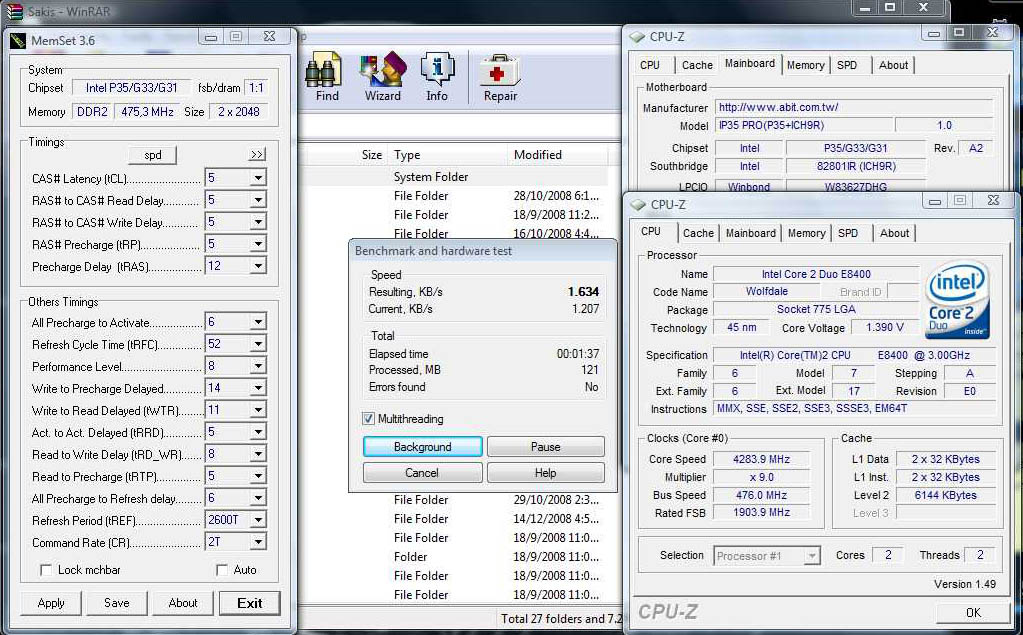
Task: Open SPD tab in front CPU-Z window
Action: 848,233
